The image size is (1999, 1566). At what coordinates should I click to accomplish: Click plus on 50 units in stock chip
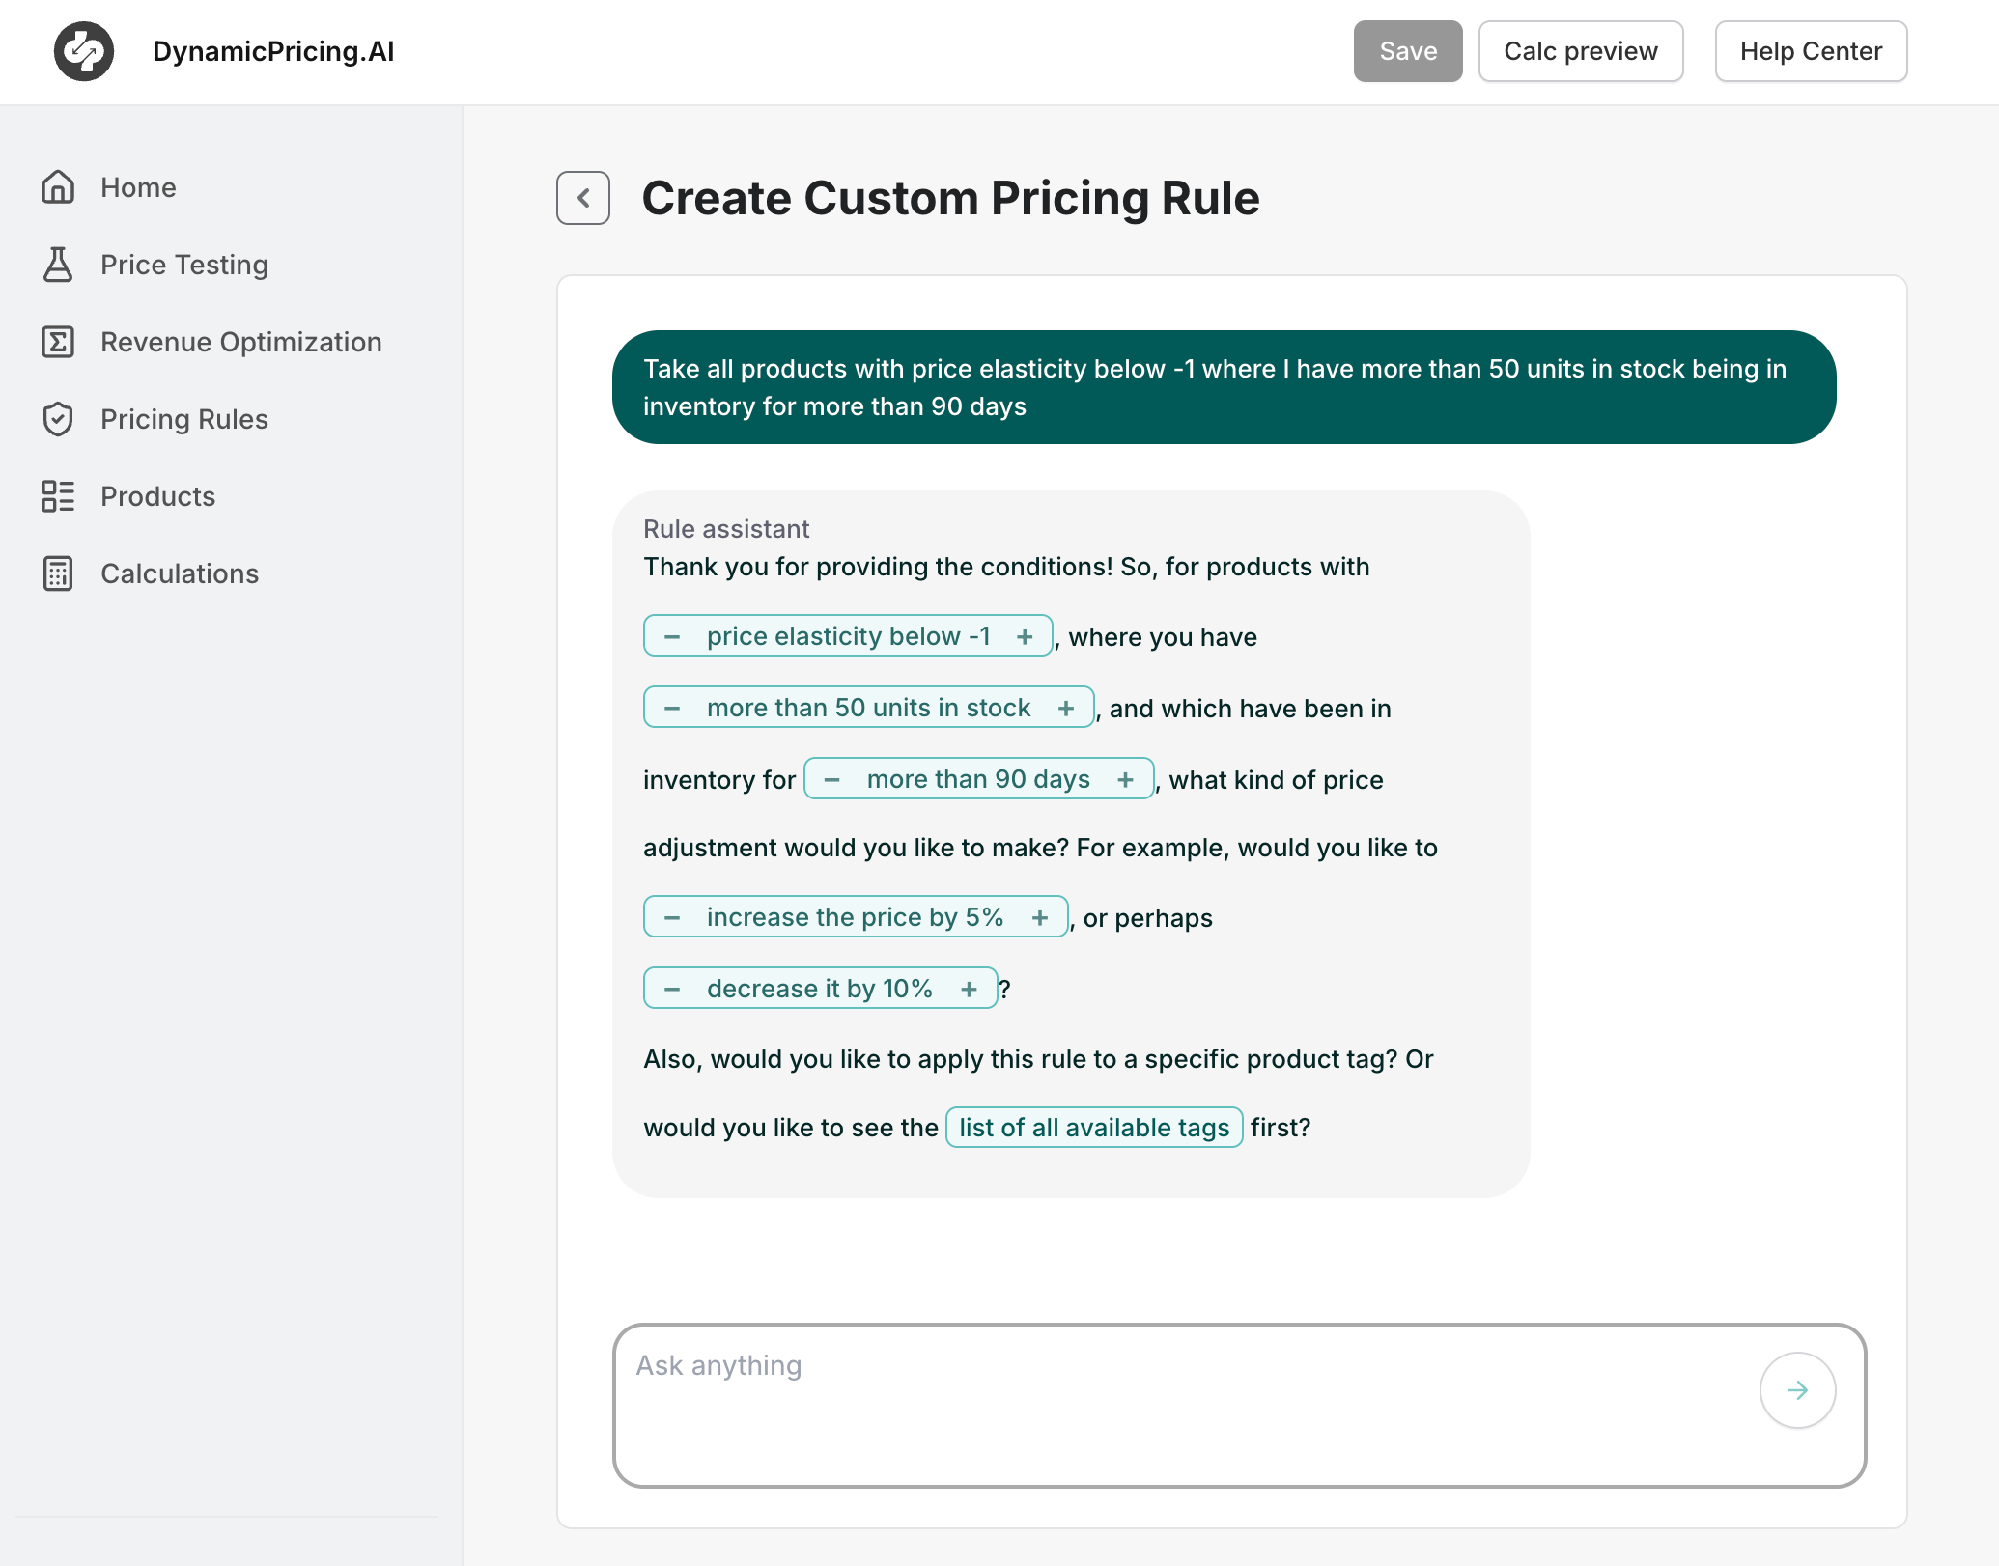[1066, 708]
